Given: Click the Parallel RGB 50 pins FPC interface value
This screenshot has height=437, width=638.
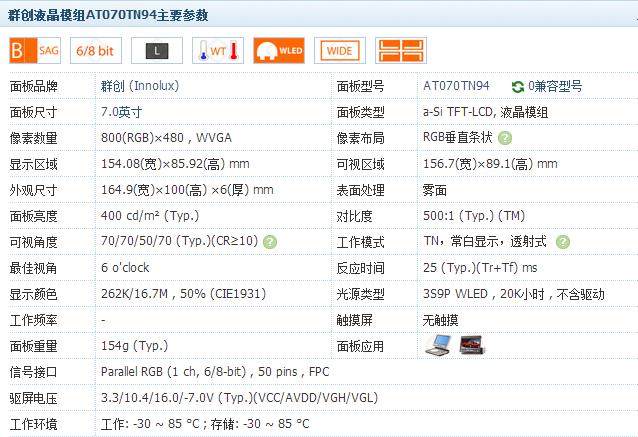Looking at the screenshot, I should pyautogui.click(x=215, y=372).
